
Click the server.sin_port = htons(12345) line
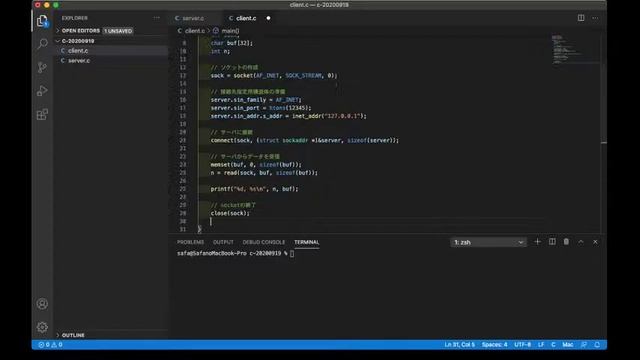(261, 108)
